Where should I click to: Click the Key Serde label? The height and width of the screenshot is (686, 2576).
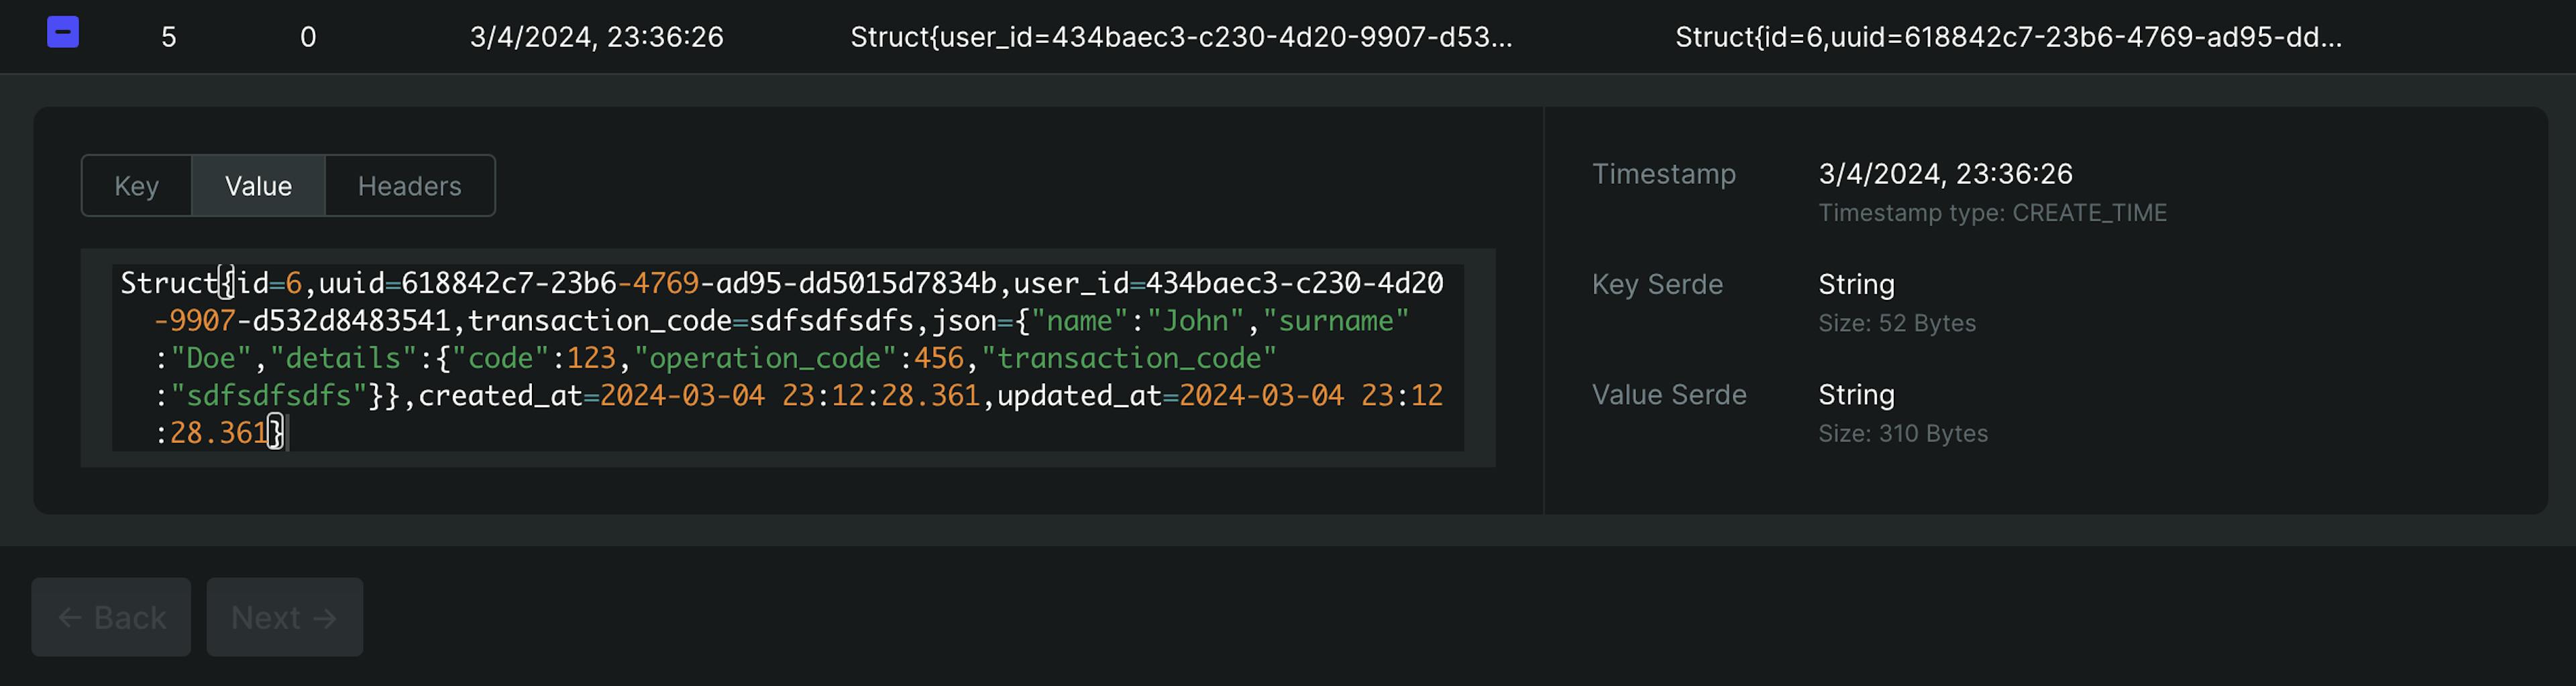[x=1657, y=285]
